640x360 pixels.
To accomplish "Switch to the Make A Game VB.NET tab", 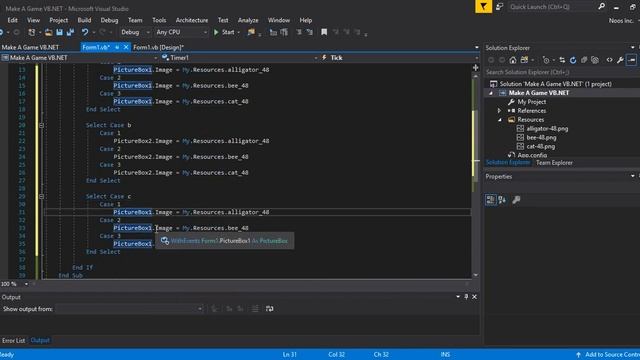I will [30, 47].
